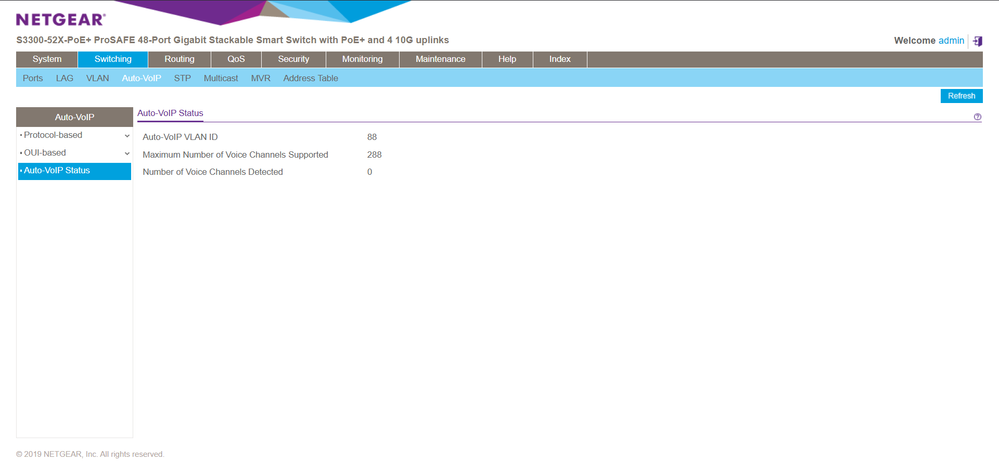This screenshot has height=461, width=999.
Task: Click the logout icon beside admin
Action: click(977, 41)
